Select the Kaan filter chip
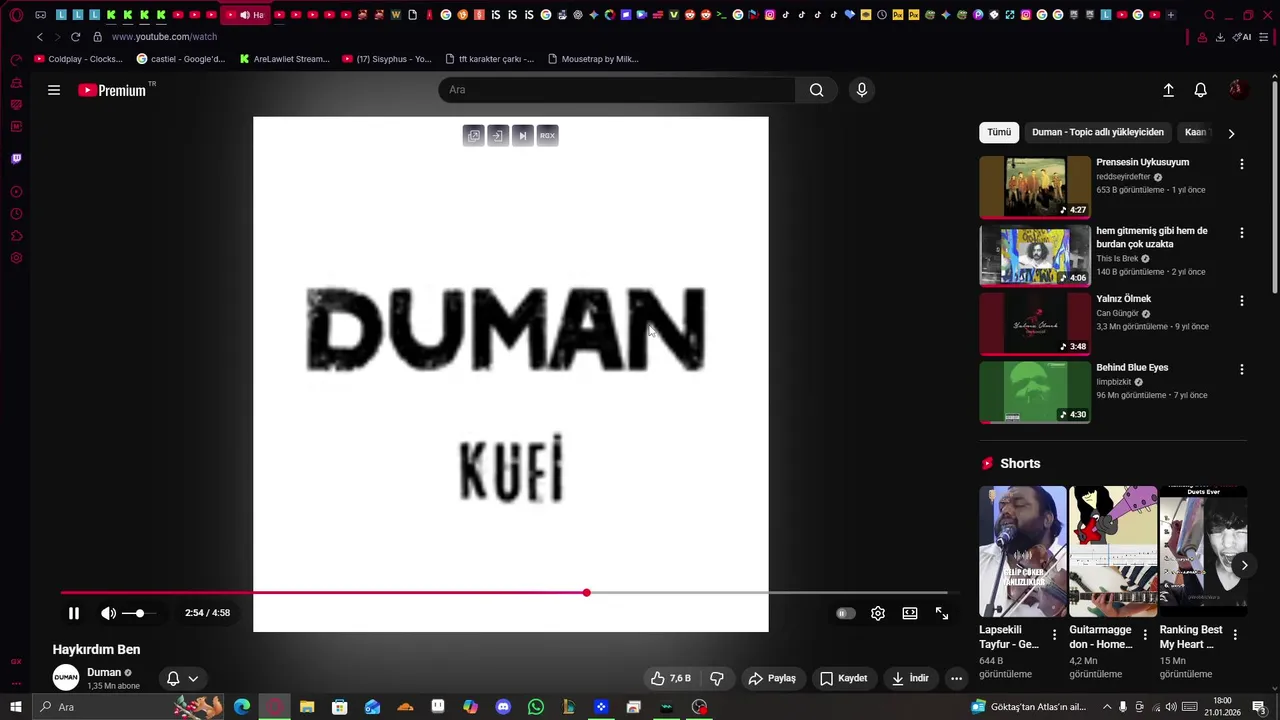1280x720 pixels. tap(1195, 132)
